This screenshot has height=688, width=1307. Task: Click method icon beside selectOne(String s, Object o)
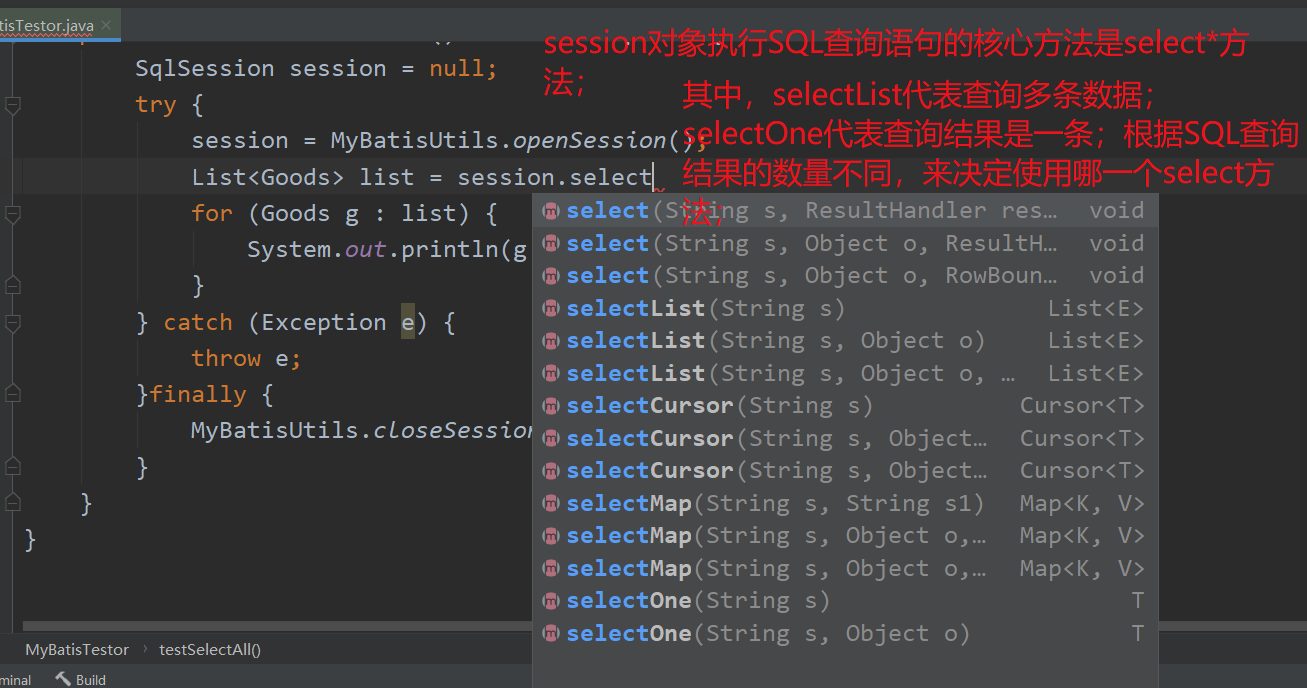(551, 634)
